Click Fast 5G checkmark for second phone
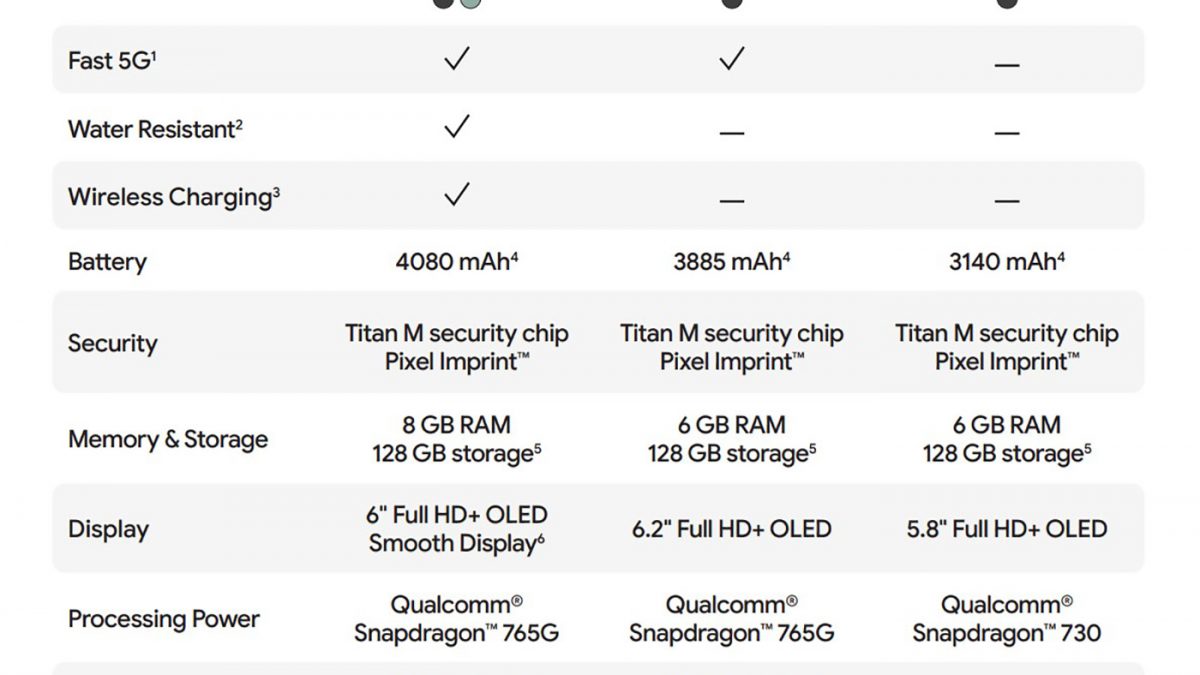Image resolution: width=1200 pixels, height=675 pixels. pyautogui.click(x=732, y=60)
